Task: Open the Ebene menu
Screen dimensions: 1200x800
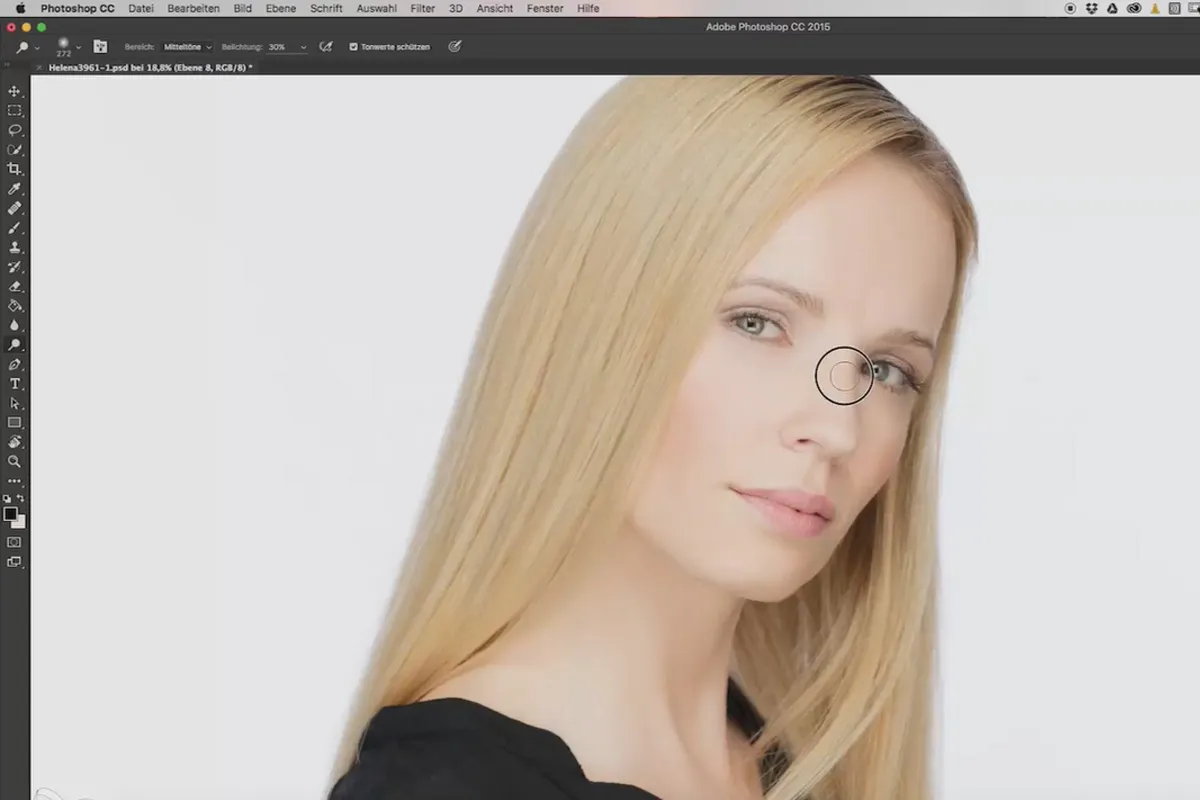Action: (280, 8)
